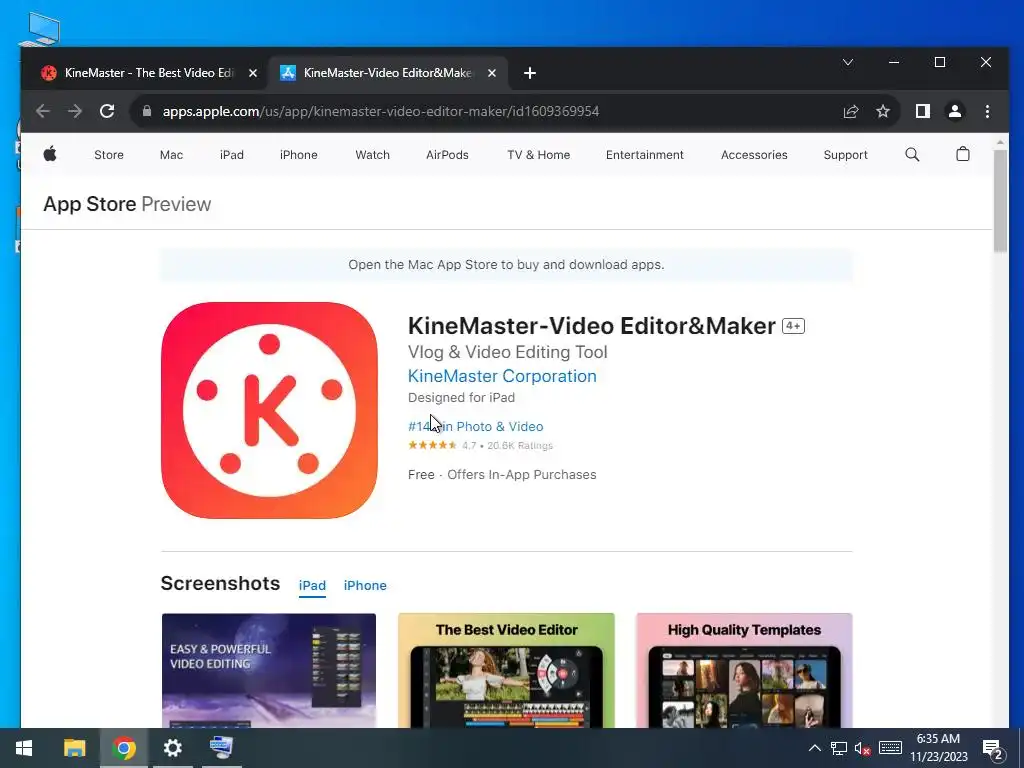The width and height of the screenshot is (1024, 768).
Task: Close the KineMaster - The Best Video tab
Action: click(253, 73)
